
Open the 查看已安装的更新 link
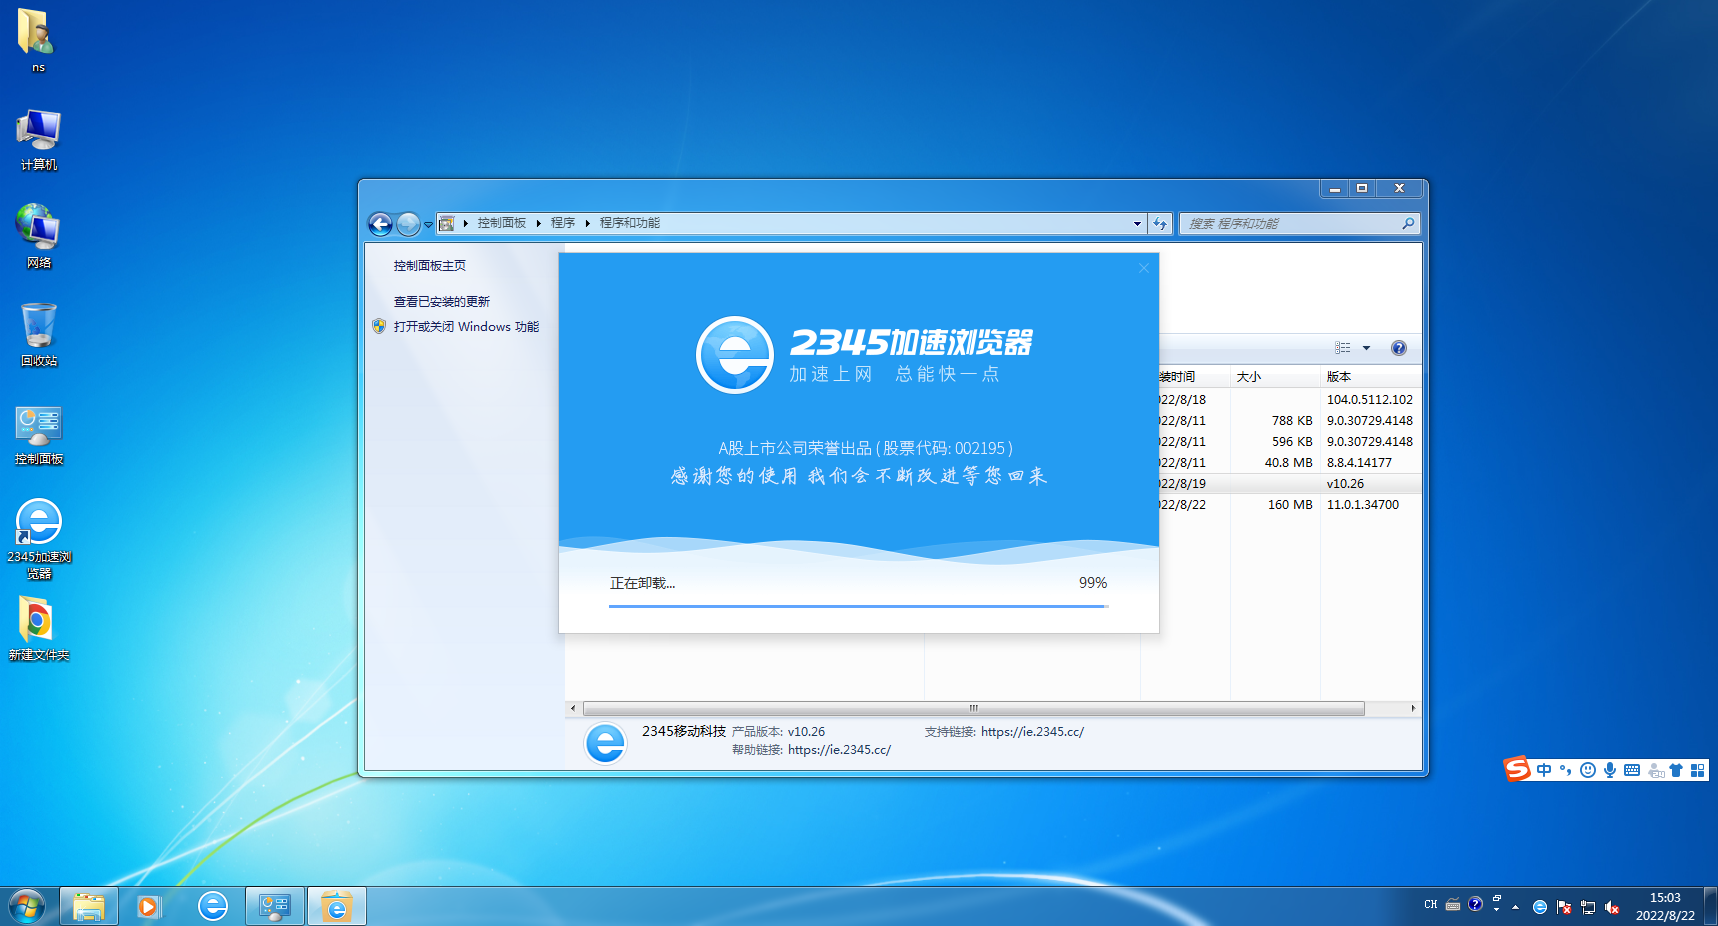point(442,302)
